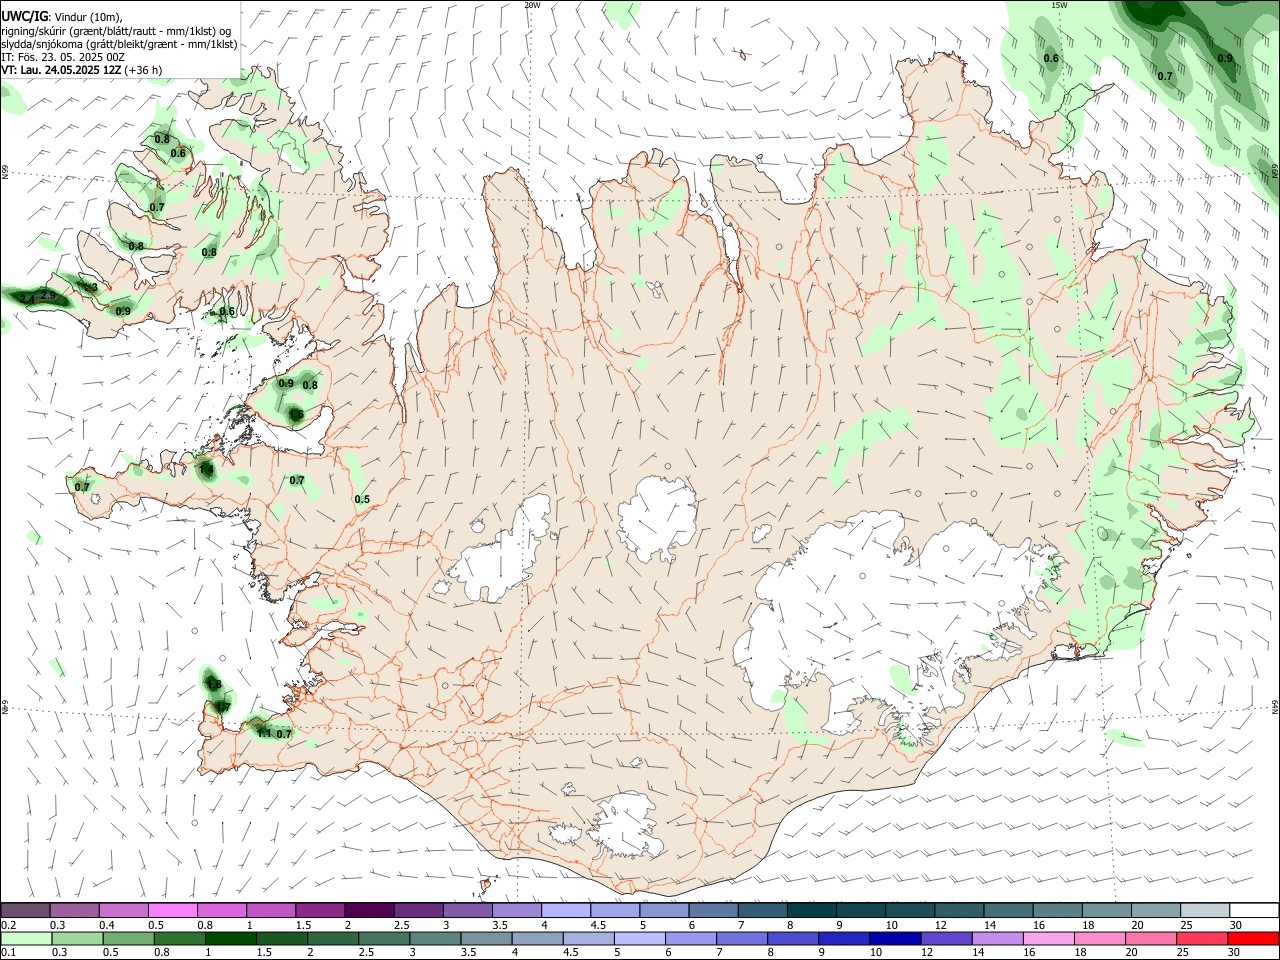Select the white final swatch of snow scale
This screenshot has height=960, width=1280.
(x=1252, y=910)
